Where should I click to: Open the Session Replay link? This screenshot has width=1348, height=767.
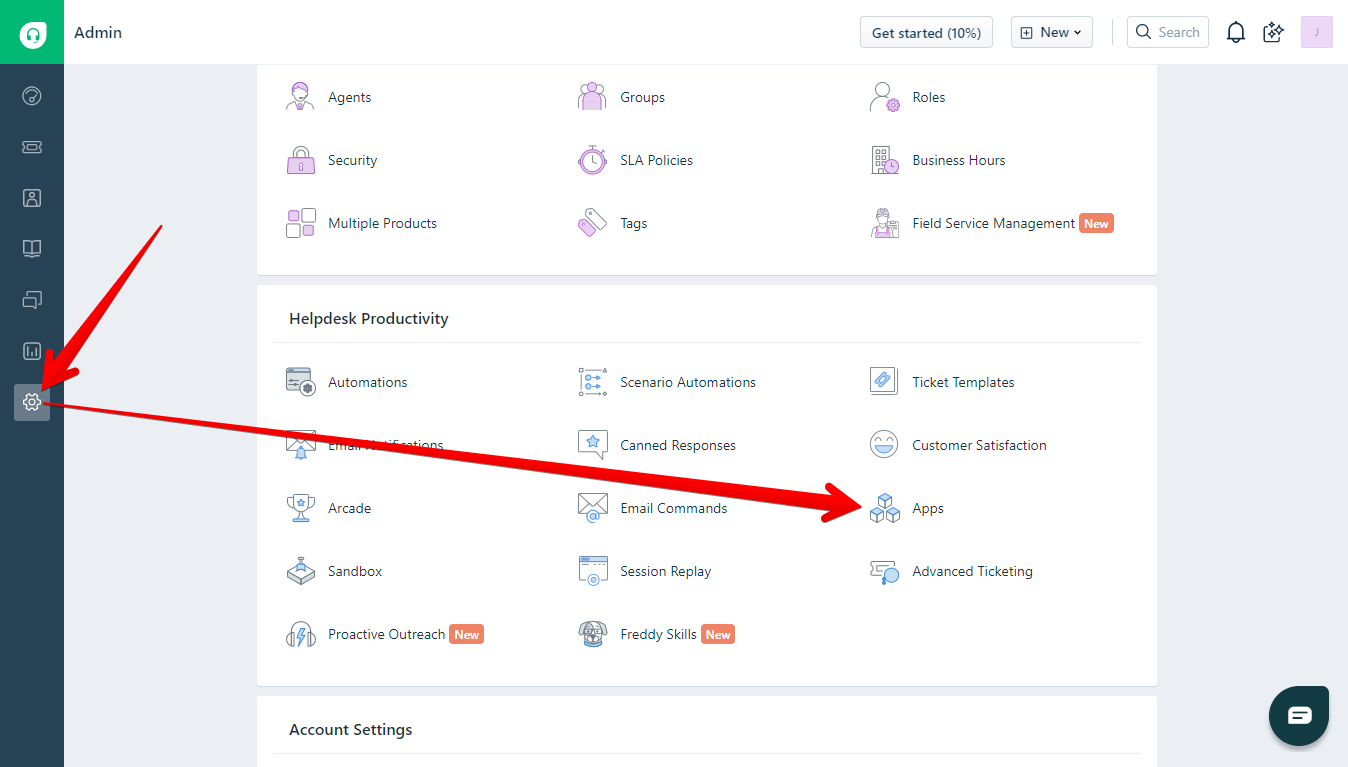[666, 571]
